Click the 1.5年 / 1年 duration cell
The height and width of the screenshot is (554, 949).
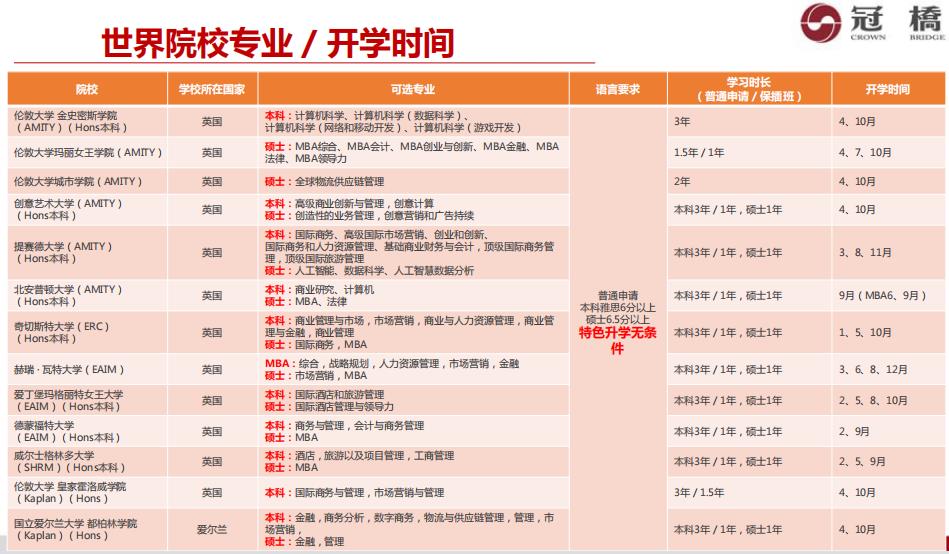[x=749, y=153]
